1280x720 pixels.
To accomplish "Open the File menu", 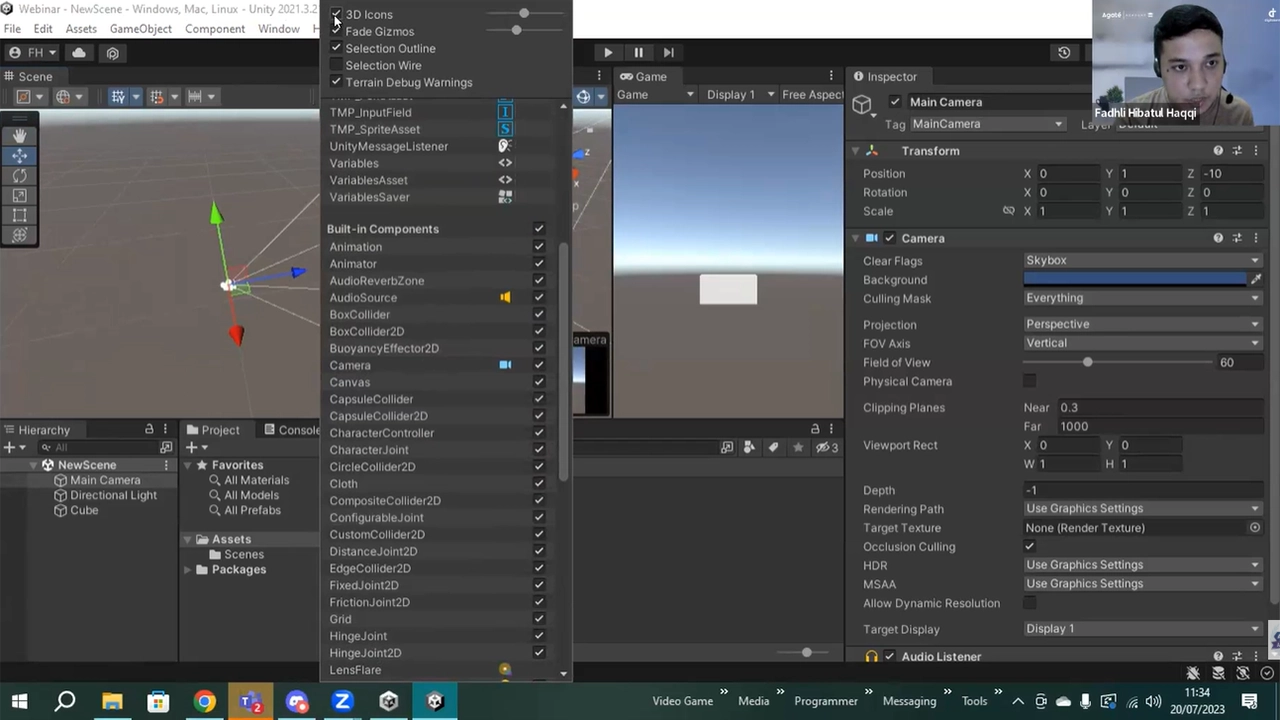I will tap(12, 29).
